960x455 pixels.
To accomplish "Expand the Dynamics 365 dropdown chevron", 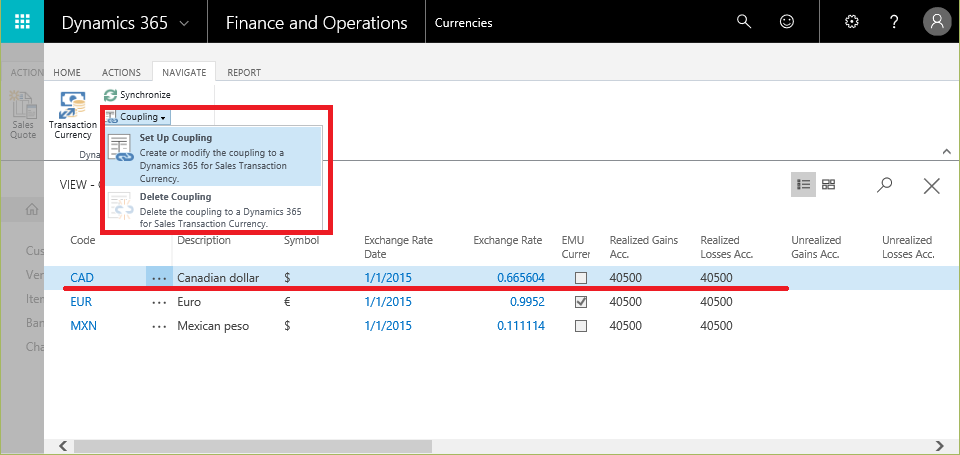I will [184, 23].
